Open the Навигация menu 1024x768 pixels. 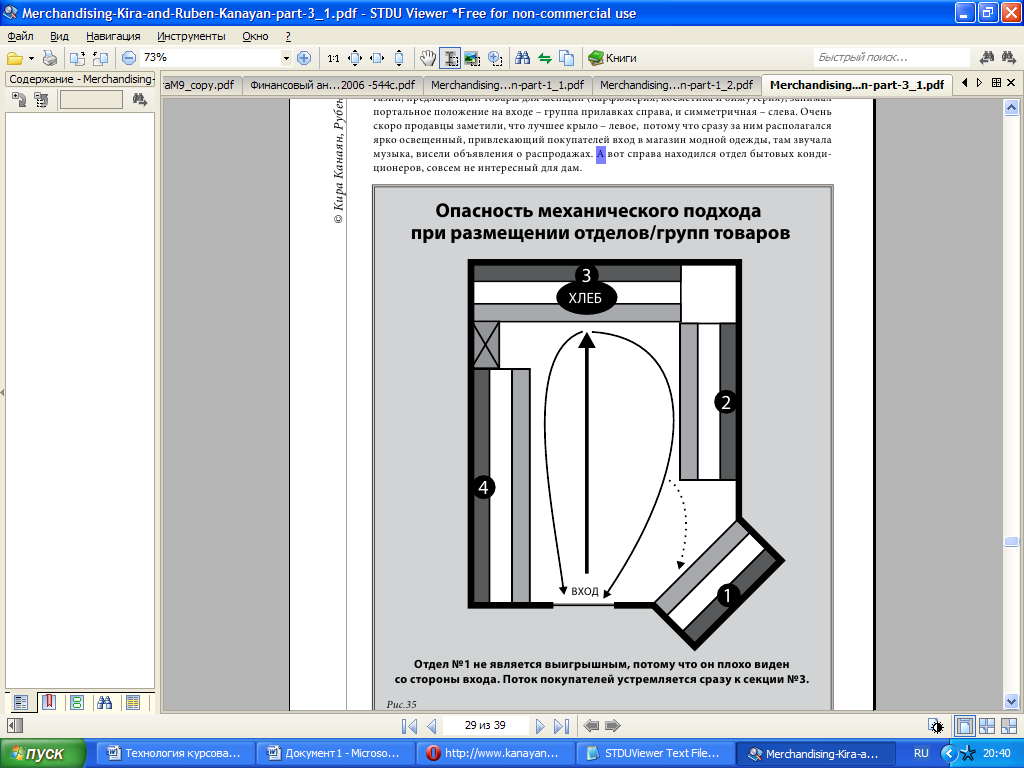click(113, 37)
